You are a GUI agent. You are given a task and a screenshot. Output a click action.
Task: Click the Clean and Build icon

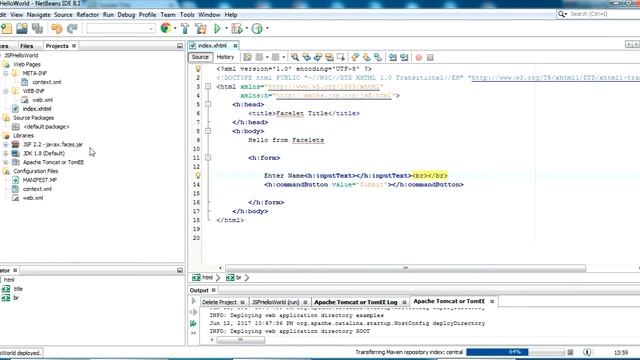(200, 28)
